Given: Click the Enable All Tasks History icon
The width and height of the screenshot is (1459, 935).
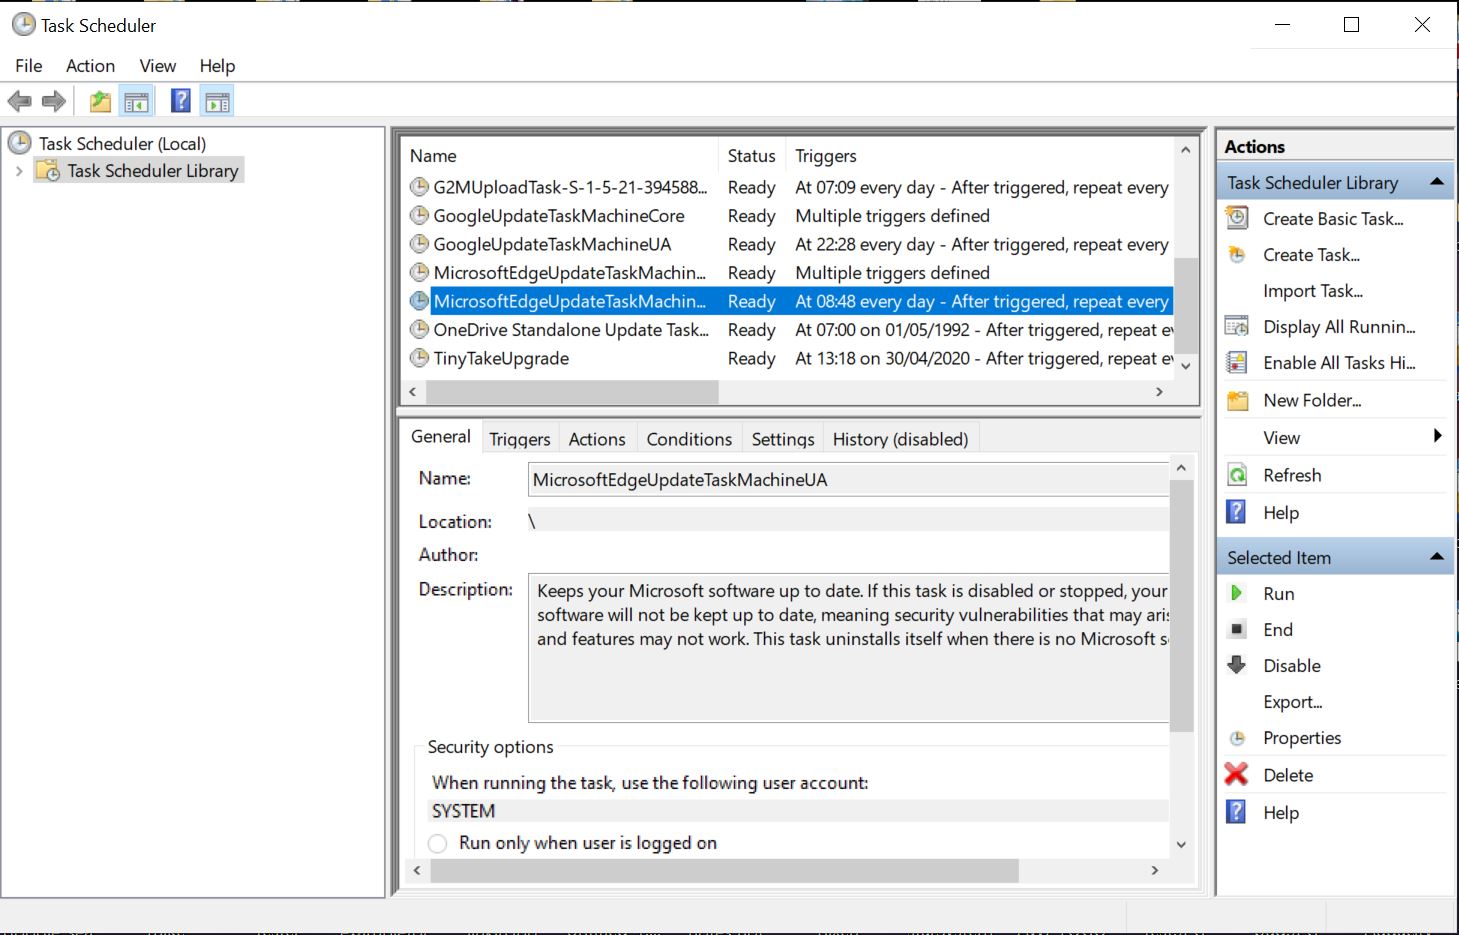Looking at the screenshot, I should coord(1237,363).
